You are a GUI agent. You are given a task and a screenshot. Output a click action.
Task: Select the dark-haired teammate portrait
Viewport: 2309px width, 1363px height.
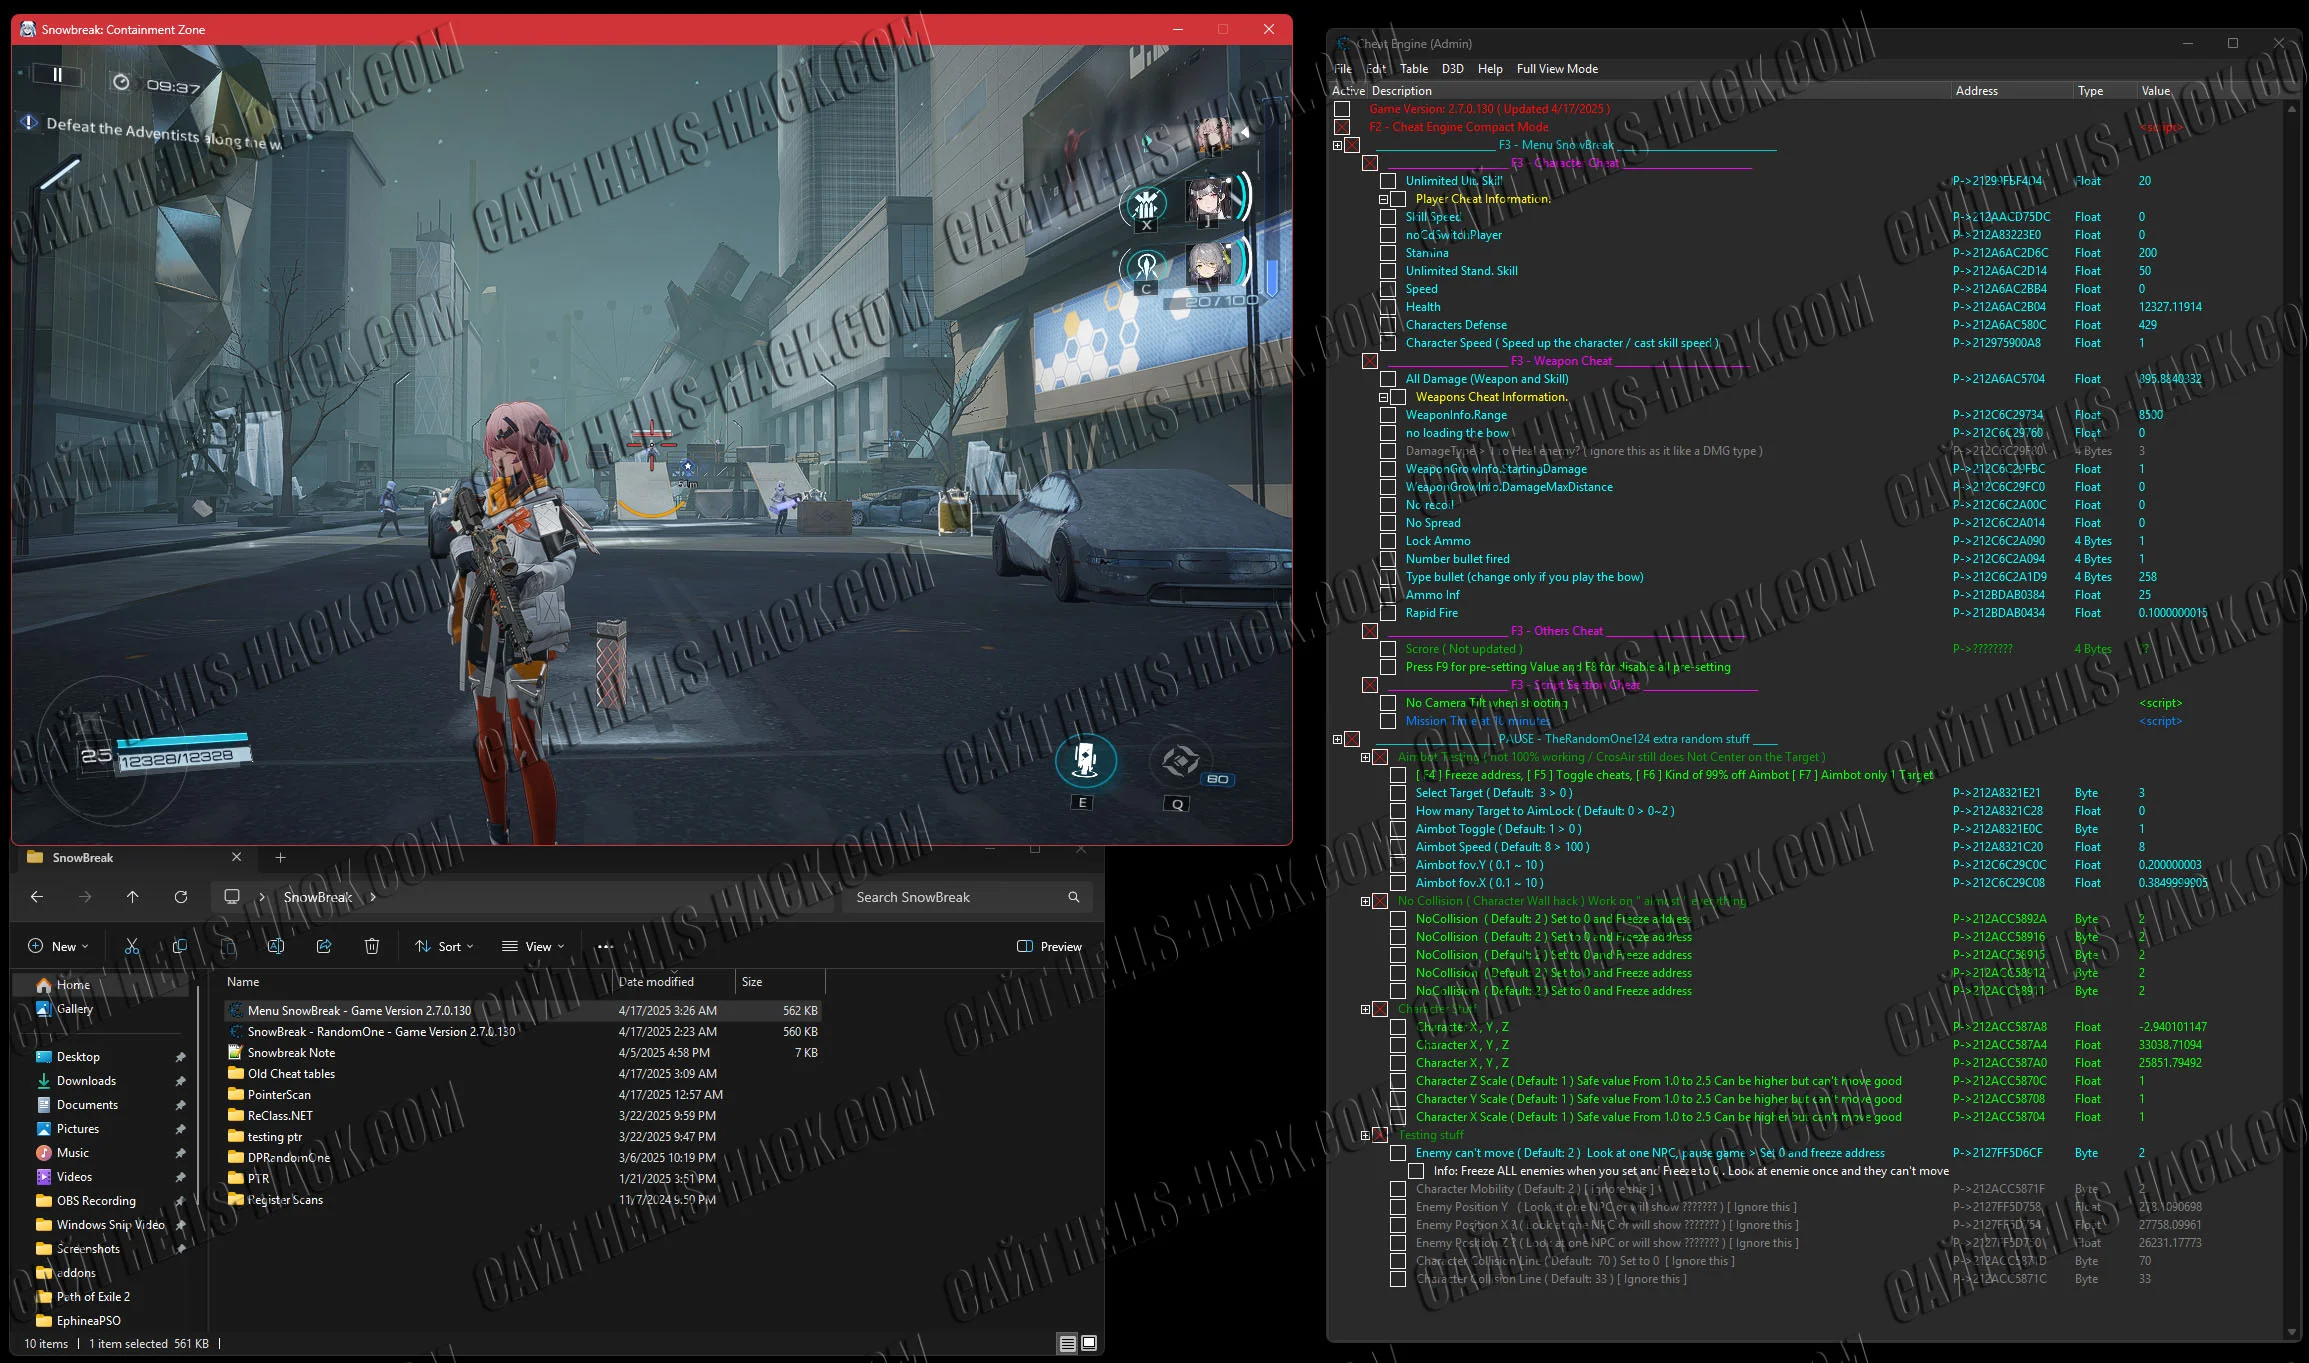pos(1207,200)
